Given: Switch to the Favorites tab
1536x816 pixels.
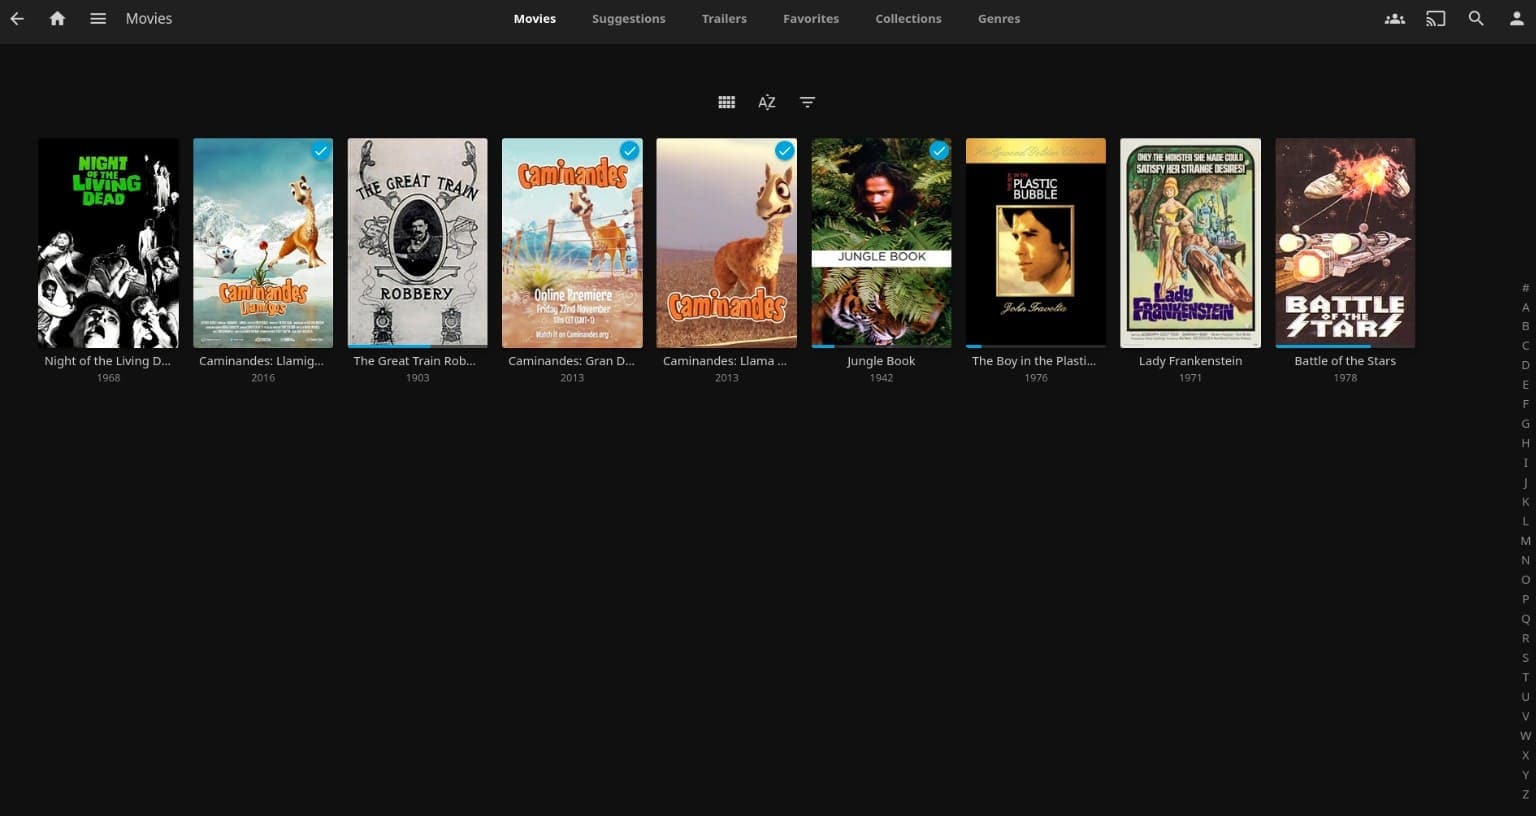Looking at the screenshot, I should (x=811, y=18).
